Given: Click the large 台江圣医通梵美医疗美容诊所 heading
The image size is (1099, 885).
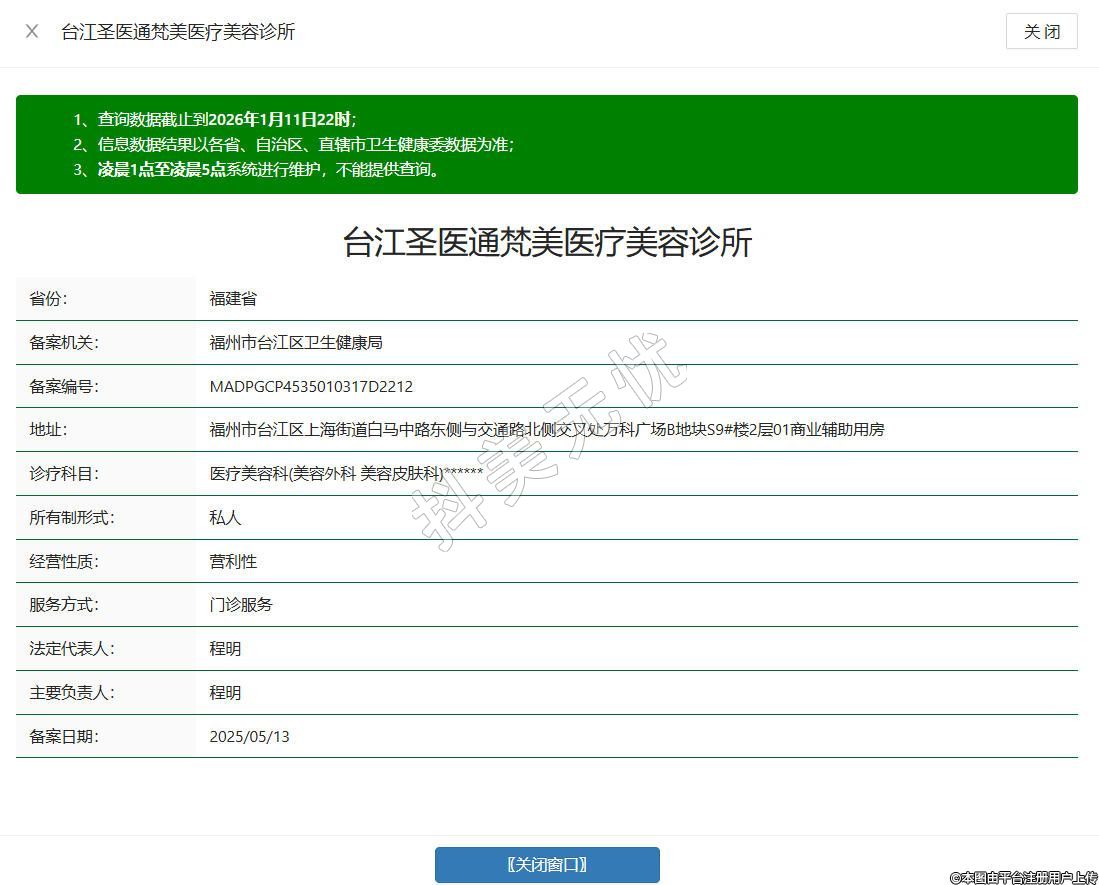Looking at the screenshot, I should click(547, 242).
